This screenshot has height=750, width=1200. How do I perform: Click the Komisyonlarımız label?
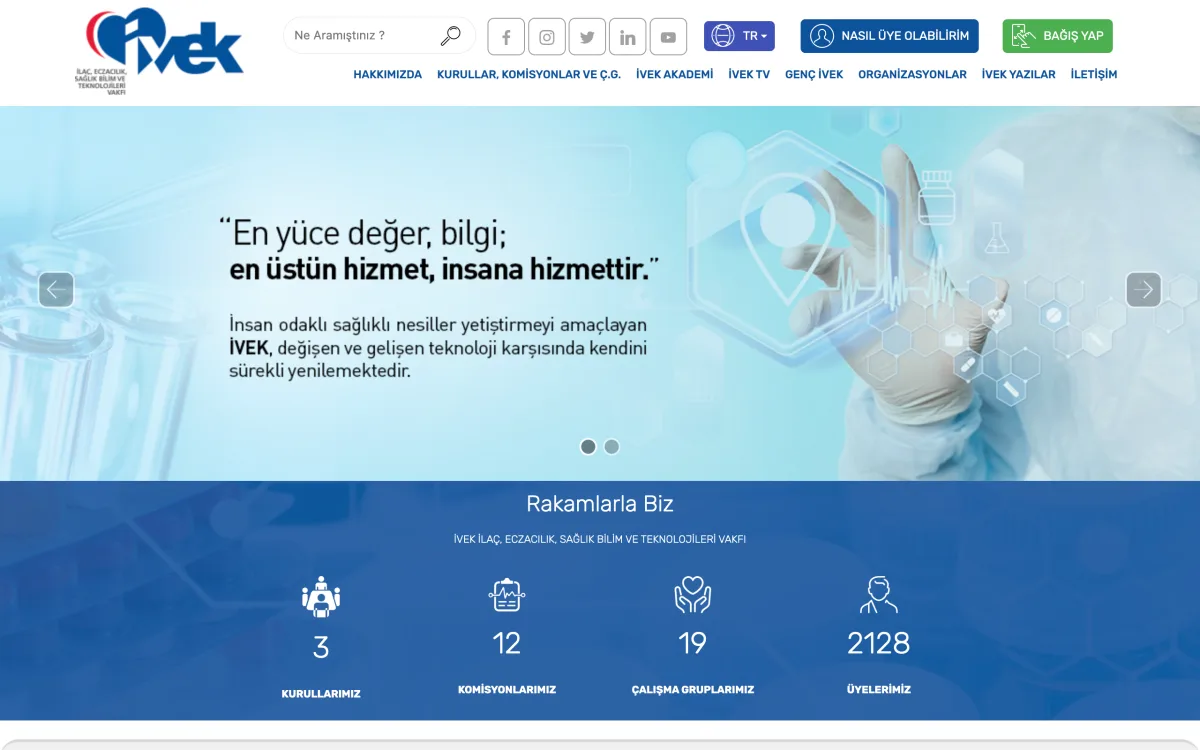(x=507, y=690)
